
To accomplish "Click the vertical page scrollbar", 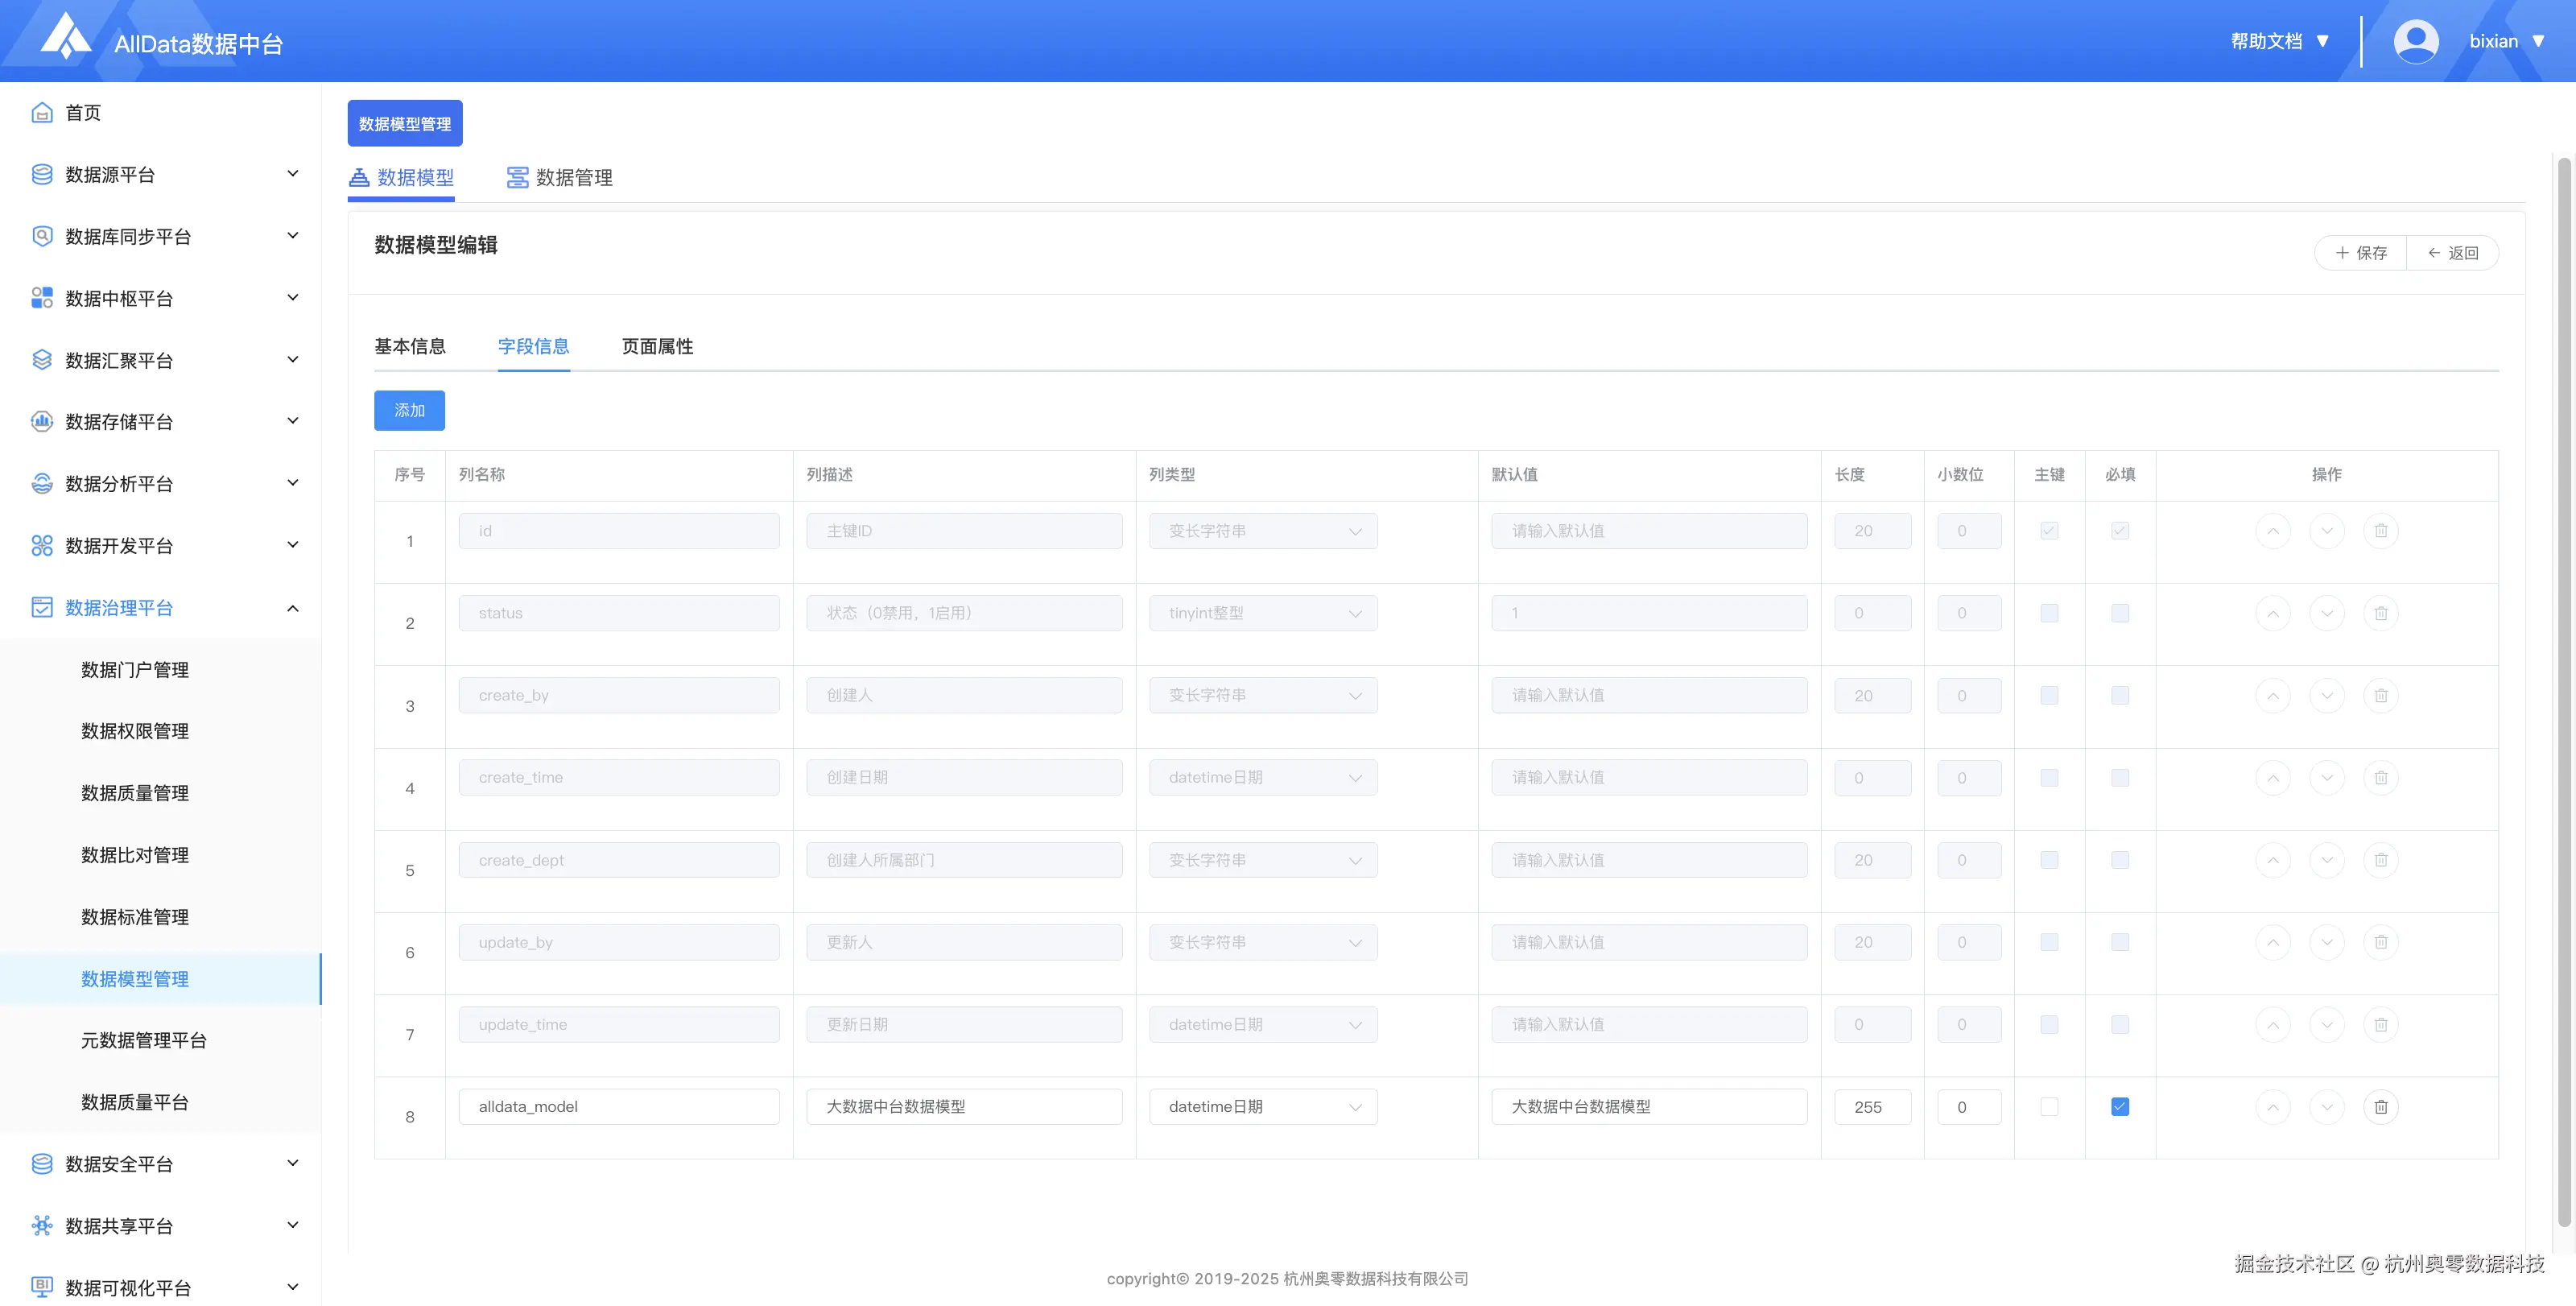I will 2563,690.
